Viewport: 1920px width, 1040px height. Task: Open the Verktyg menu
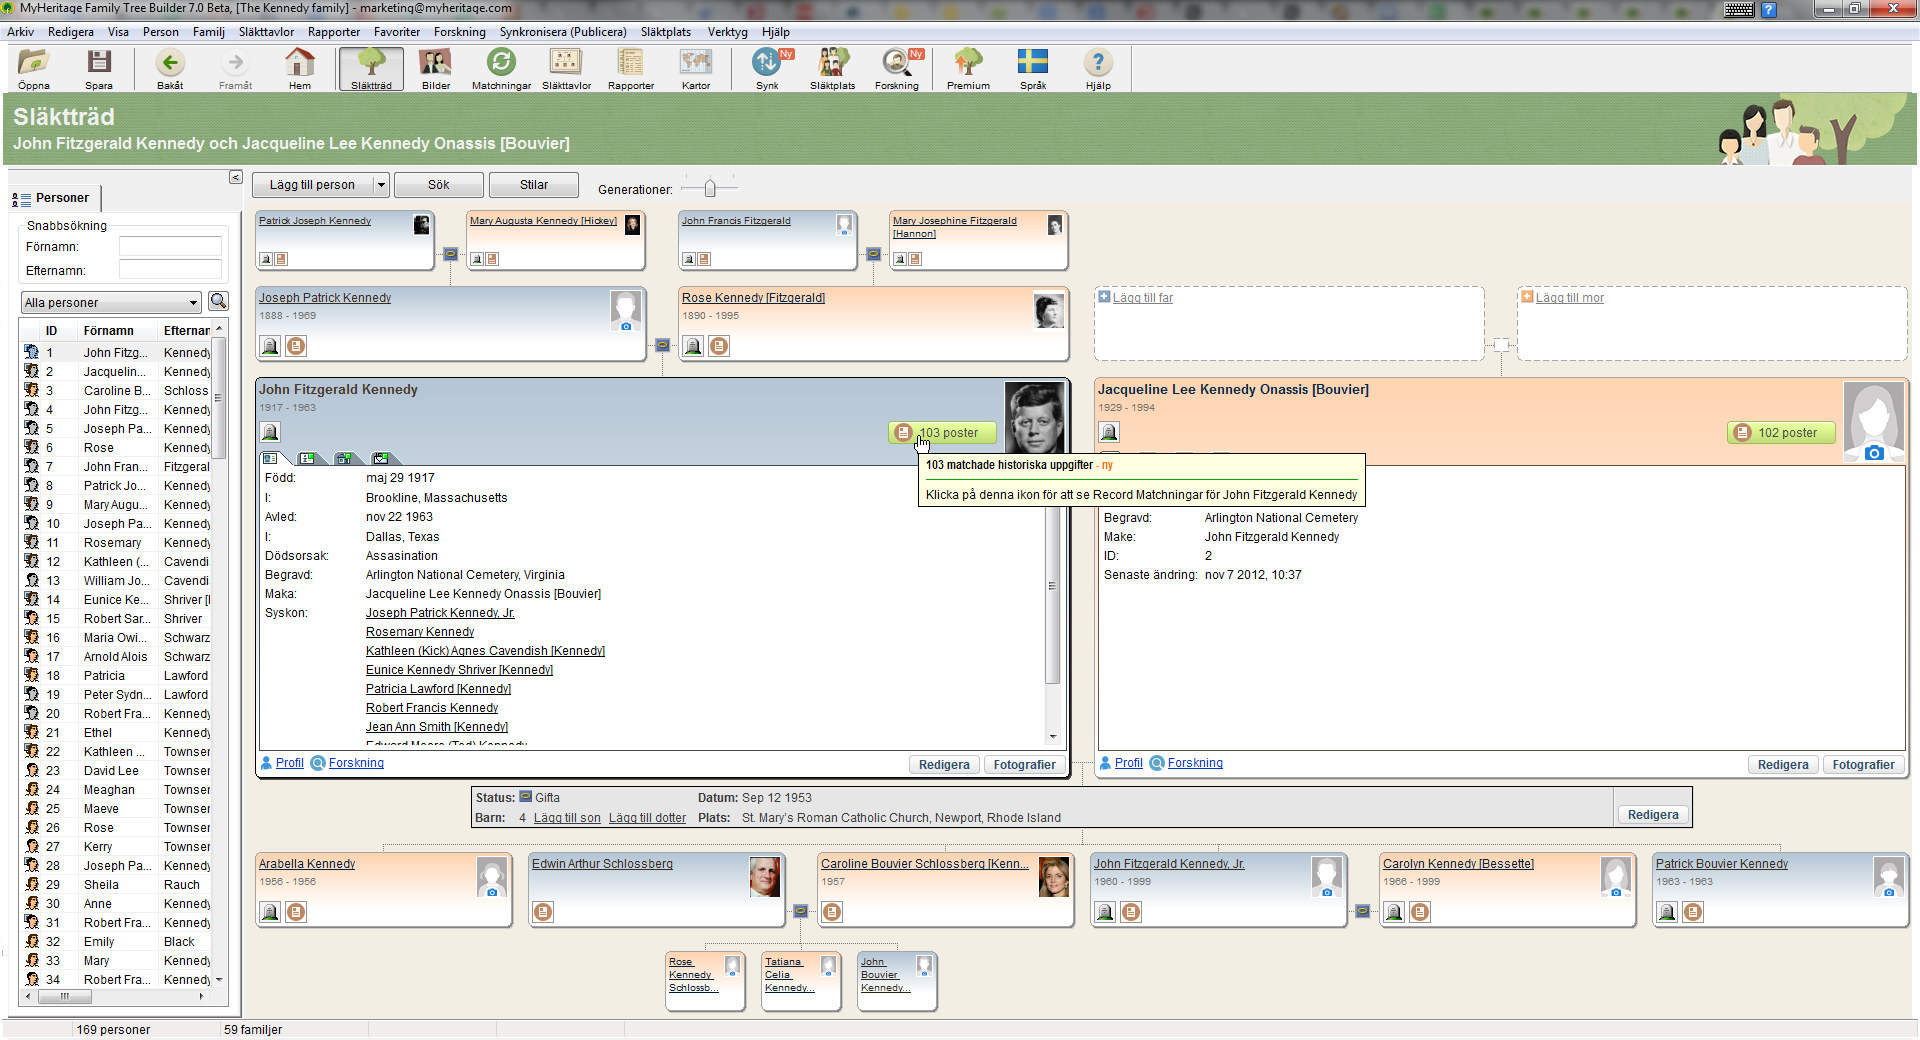click(x=727, y=32)
